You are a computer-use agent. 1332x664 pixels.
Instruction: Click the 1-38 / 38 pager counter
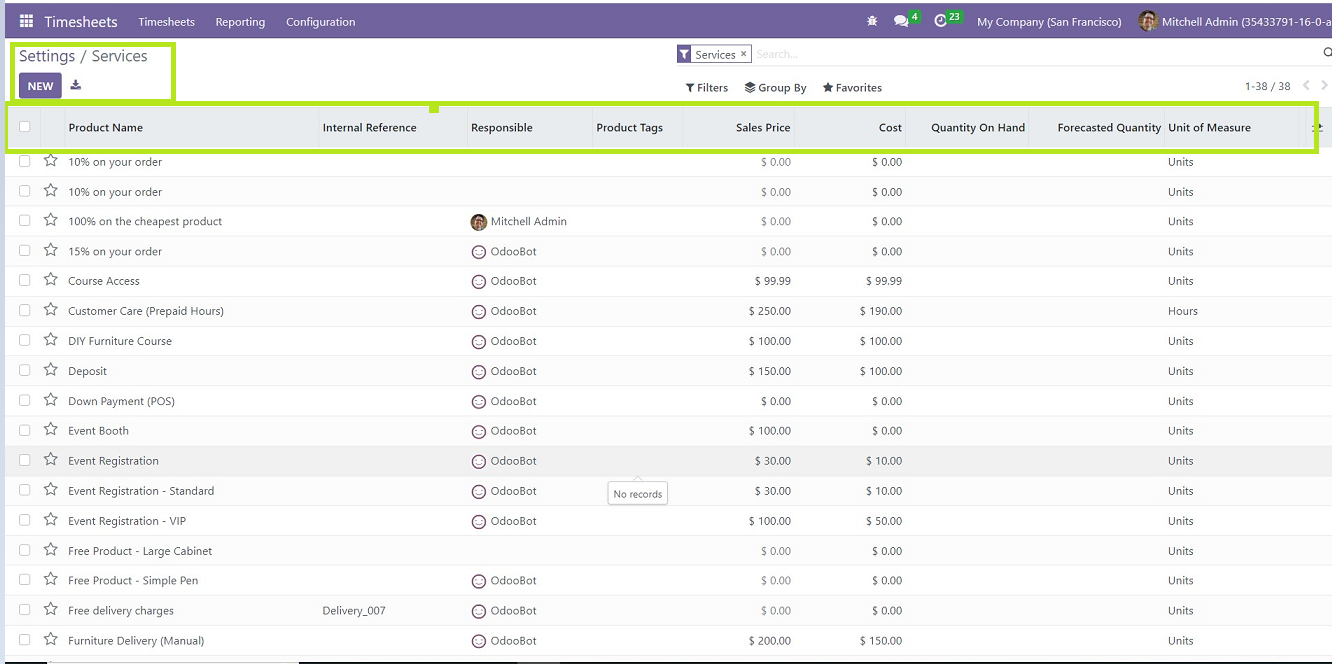pyautogui.click(x=1267, y=86)
